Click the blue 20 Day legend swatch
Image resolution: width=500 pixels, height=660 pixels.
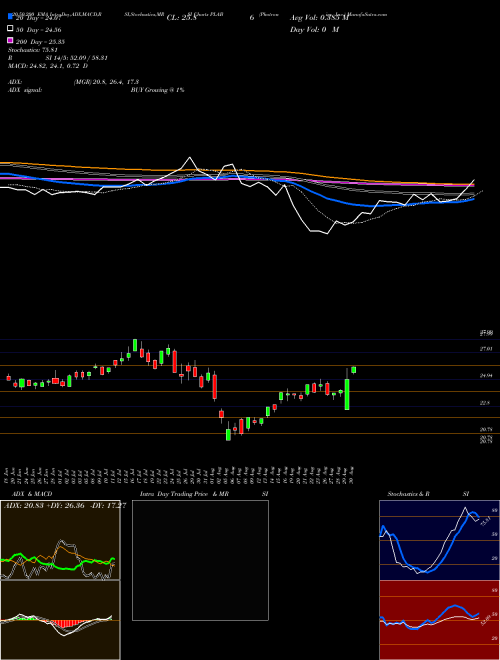point(10,17)
